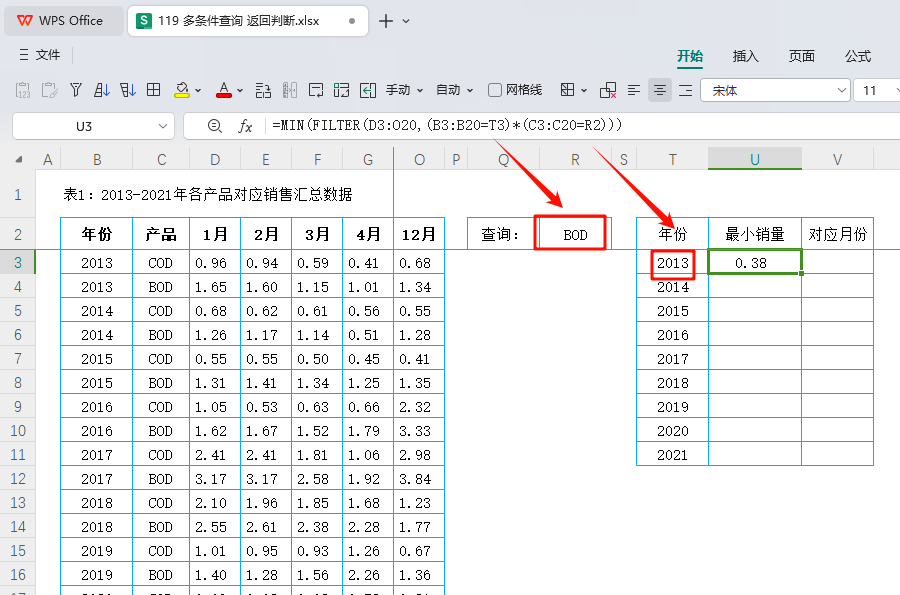Sort ascending with the A-Z icon

[x=102, y=90]
